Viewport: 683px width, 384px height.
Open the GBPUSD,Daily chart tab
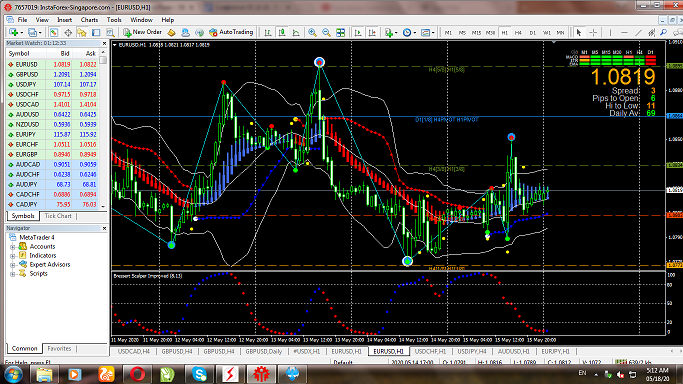tap(264, 351)
